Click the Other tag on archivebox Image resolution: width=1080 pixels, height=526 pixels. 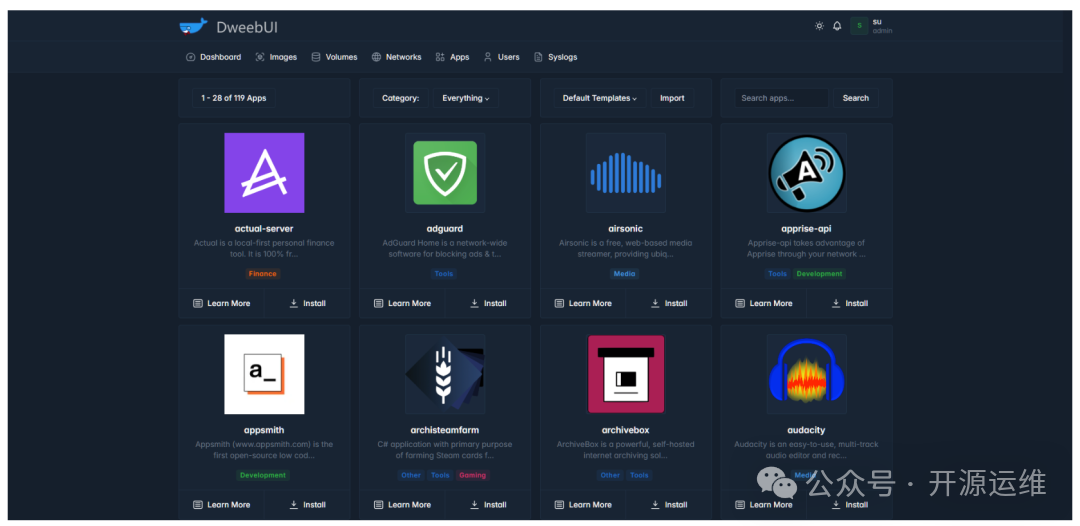coord(610,475)
